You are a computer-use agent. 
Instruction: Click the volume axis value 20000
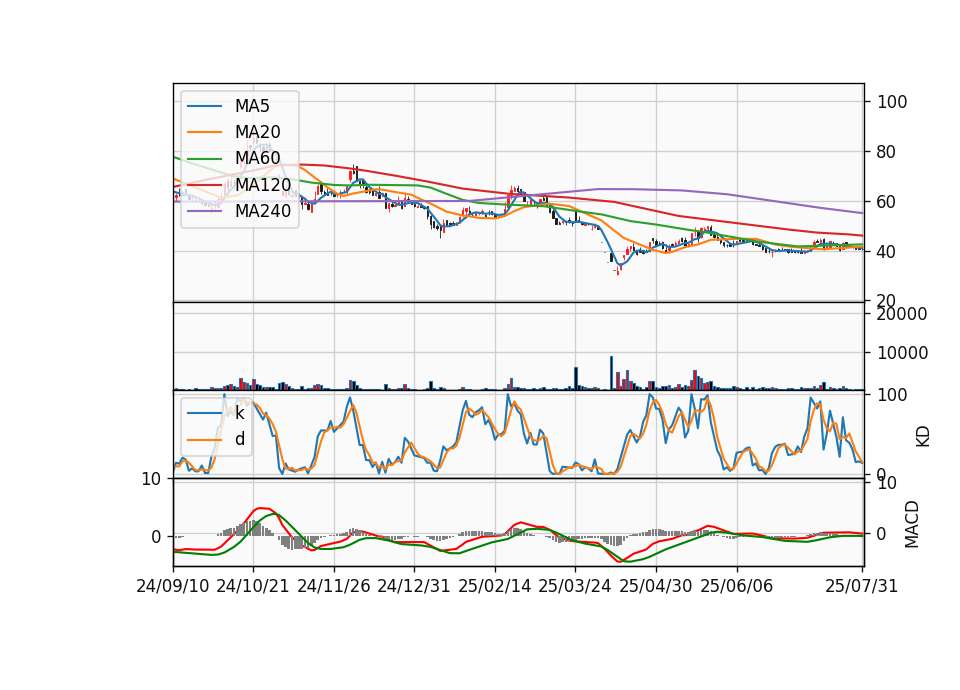(x=902, y=314)
